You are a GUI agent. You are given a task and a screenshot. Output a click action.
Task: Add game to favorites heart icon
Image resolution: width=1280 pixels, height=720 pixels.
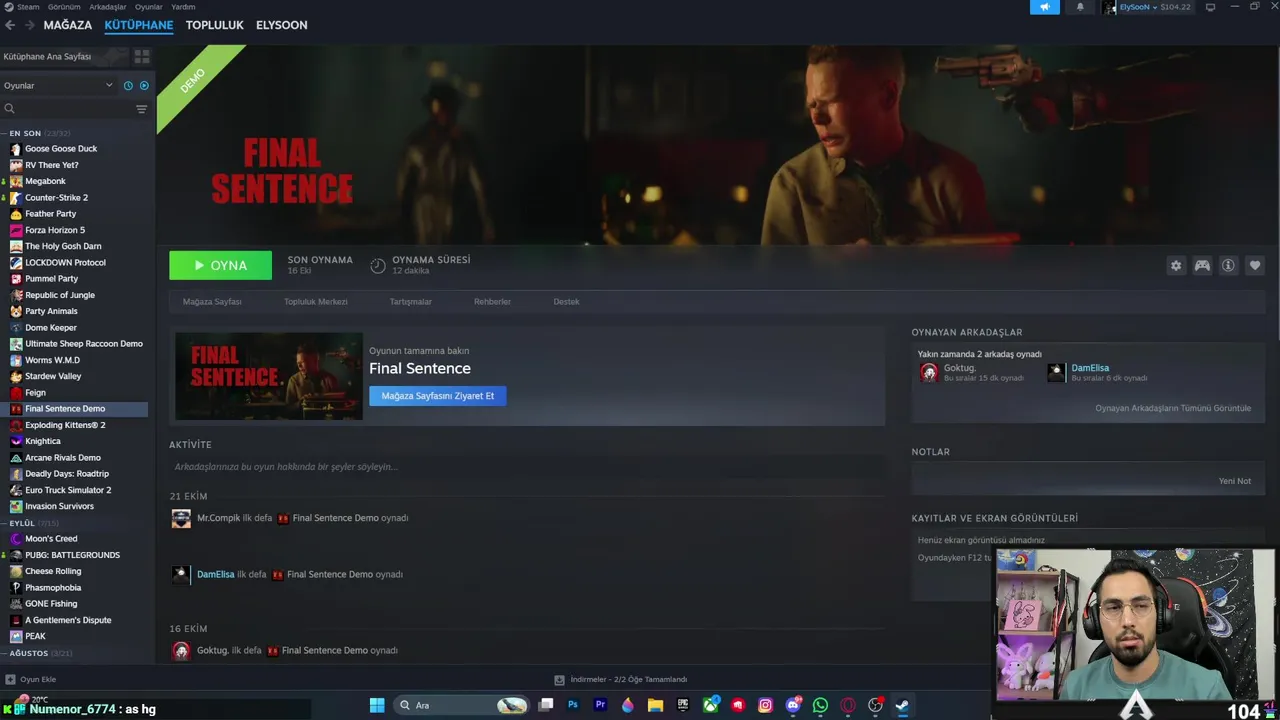pos(1254,266)
